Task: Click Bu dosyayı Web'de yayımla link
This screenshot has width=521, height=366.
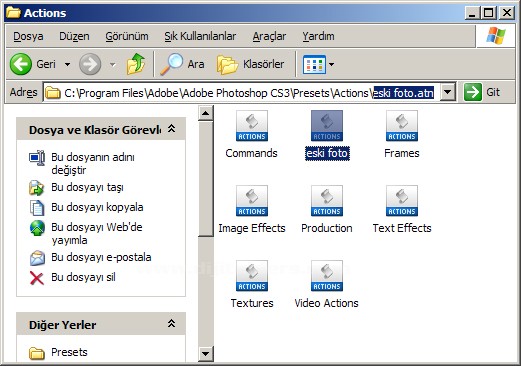Action: (97, 233)
